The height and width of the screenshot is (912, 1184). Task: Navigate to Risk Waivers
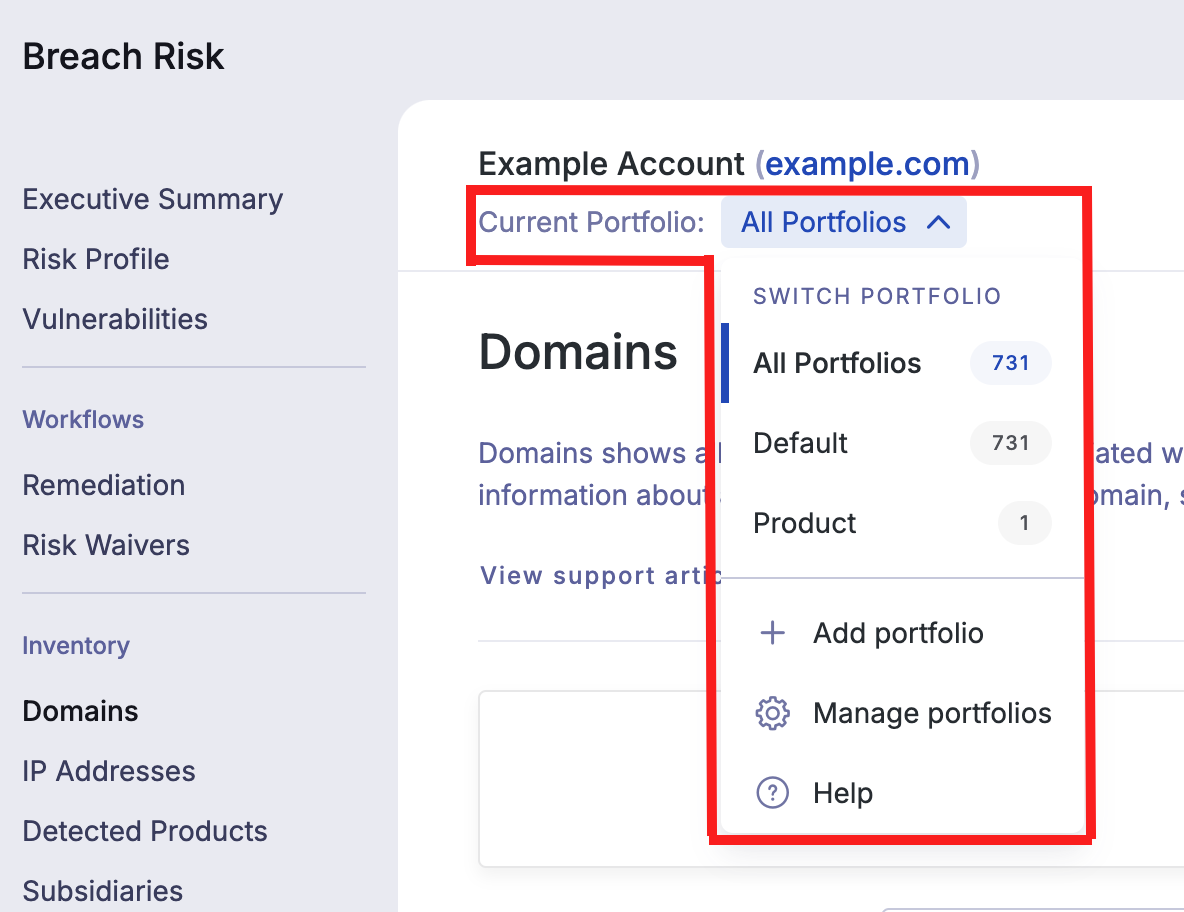[x=105, y=545]
